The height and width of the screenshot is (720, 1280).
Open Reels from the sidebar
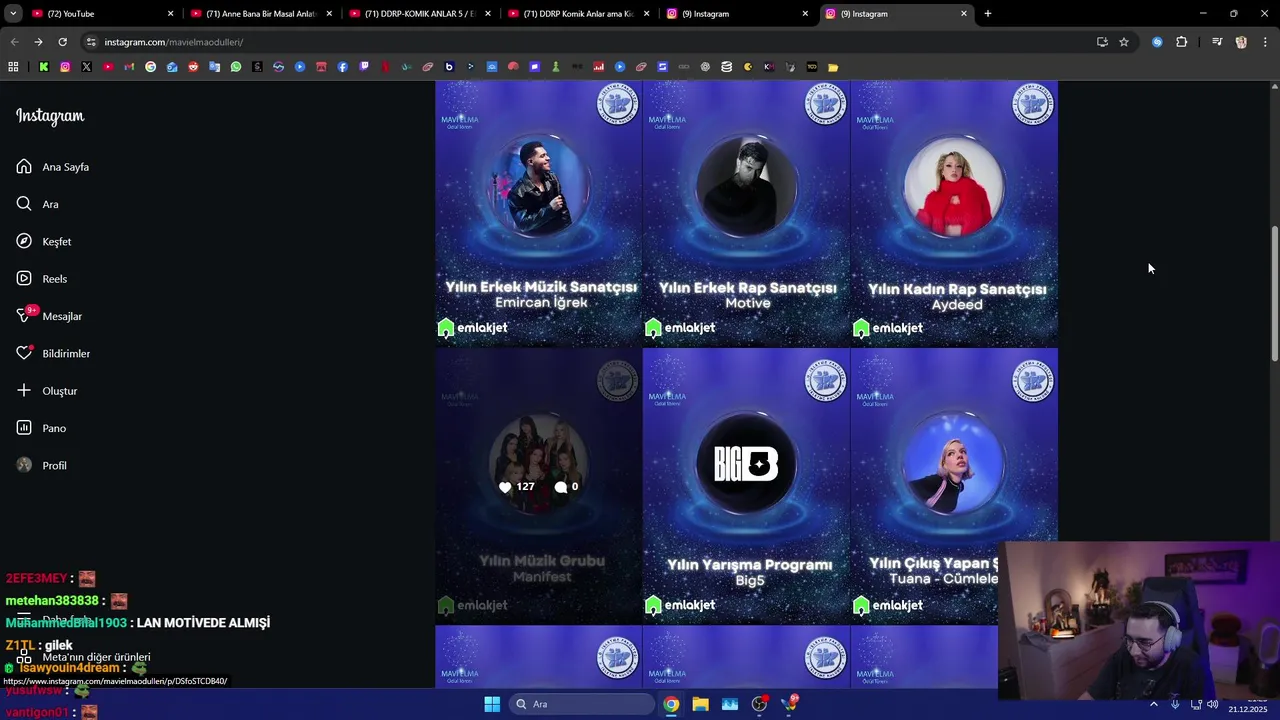pyautogui.click(x=42, y=279)
